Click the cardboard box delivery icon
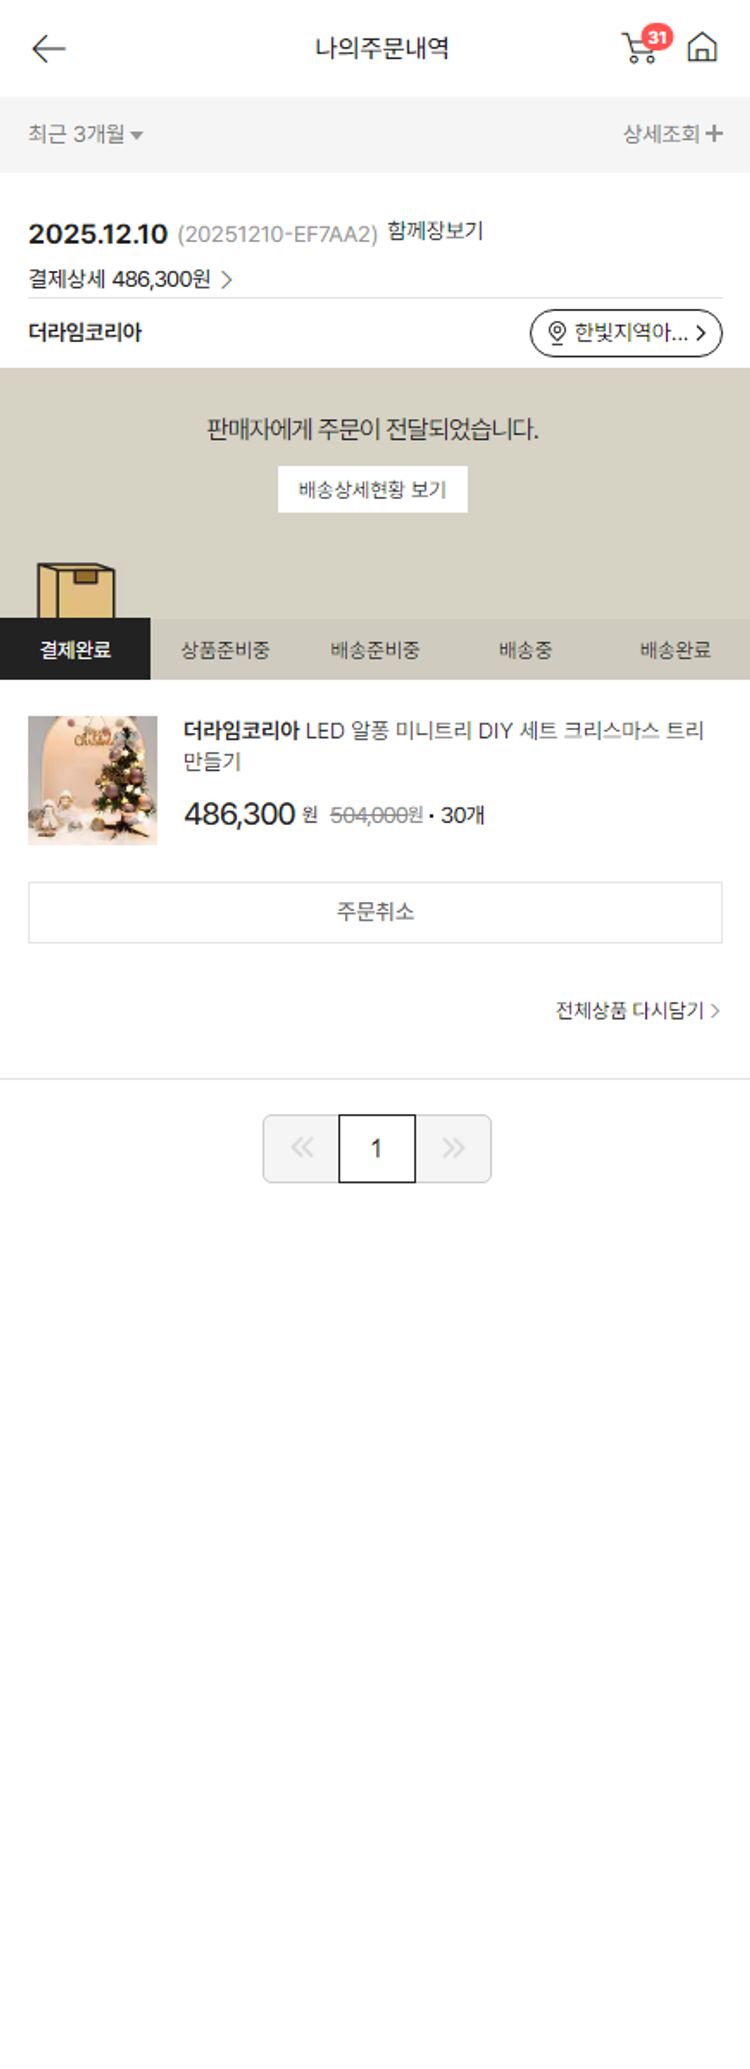The width and height of the screenshot is (750, 2069). pyautogui.click(x=76, y=590)
